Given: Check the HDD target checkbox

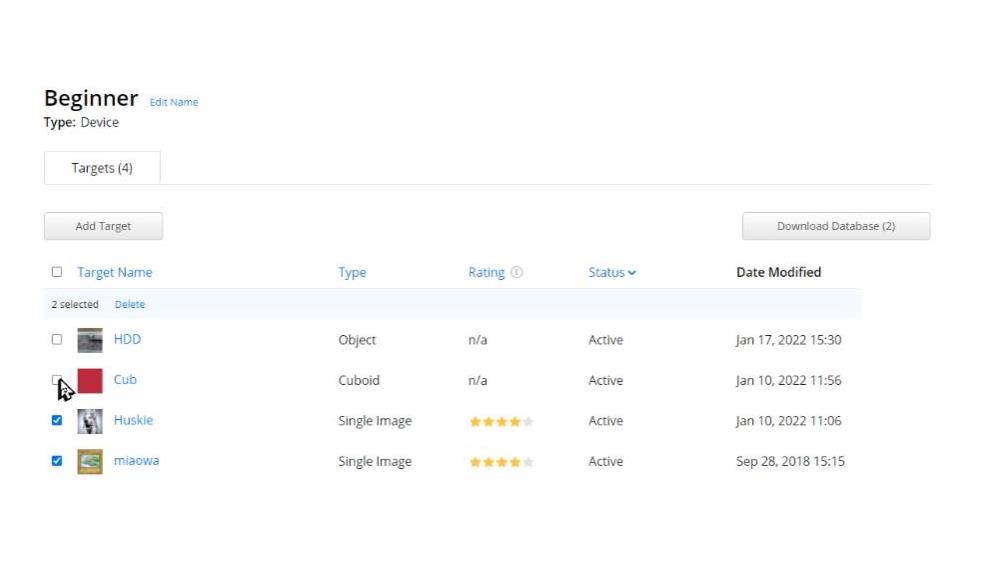Looking at the screenshot, I should [57, 340].
